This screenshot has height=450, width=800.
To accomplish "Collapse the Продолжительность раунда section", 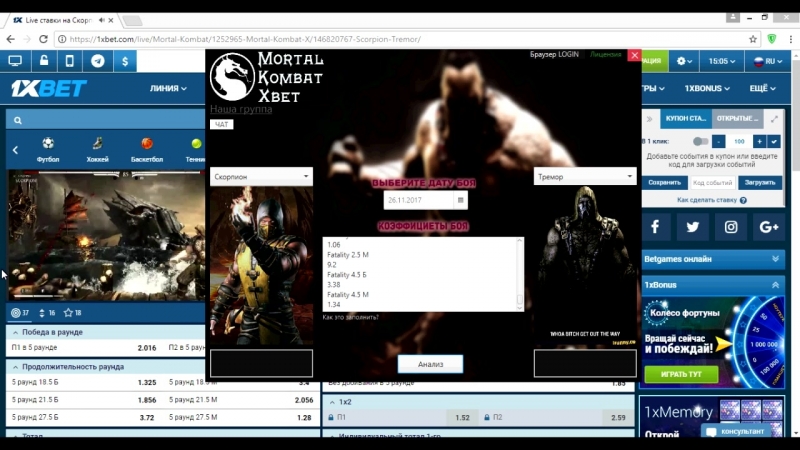I will tap(15, 367).
